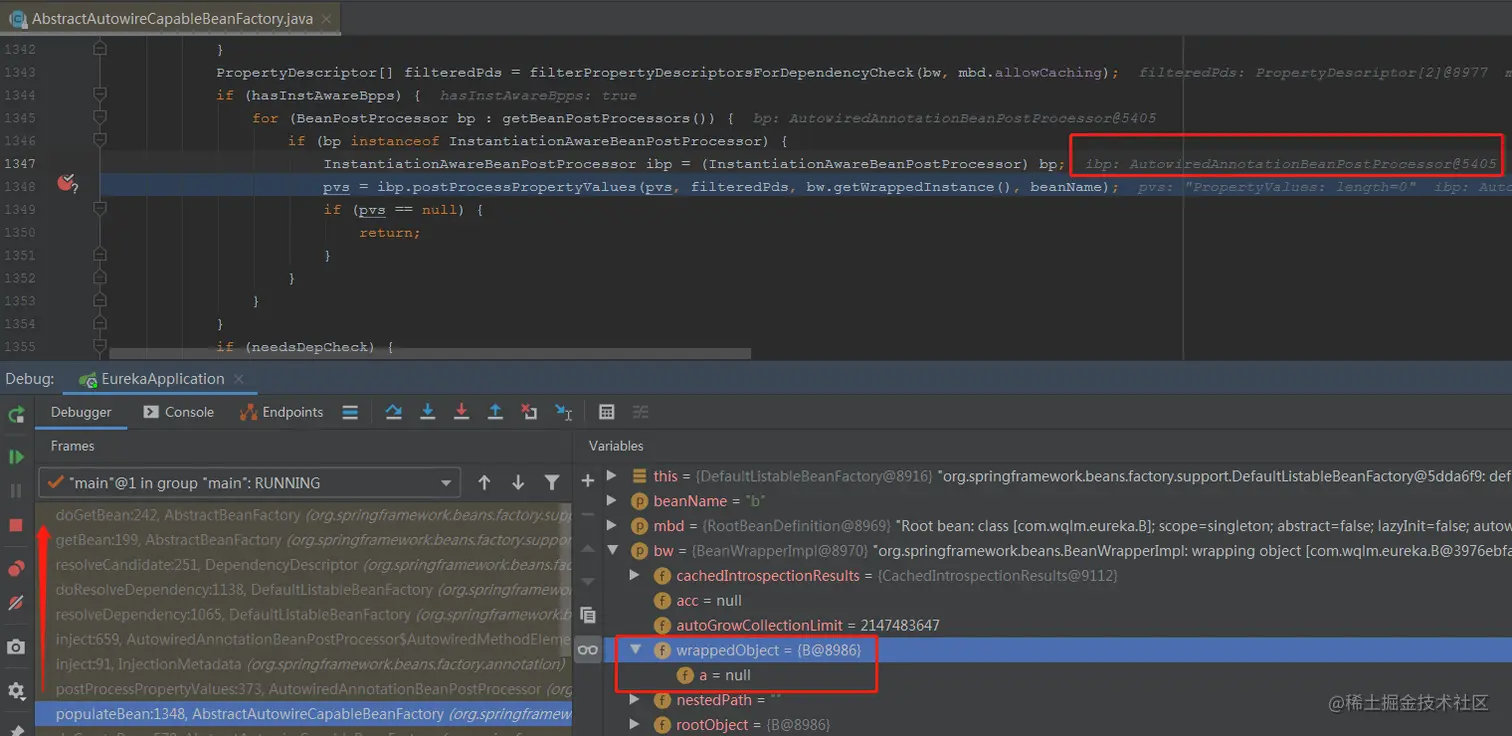Open the Evaluate Expression calculator icon
The width and height of the screenshot is (1512, 736).
click(606, 412)
